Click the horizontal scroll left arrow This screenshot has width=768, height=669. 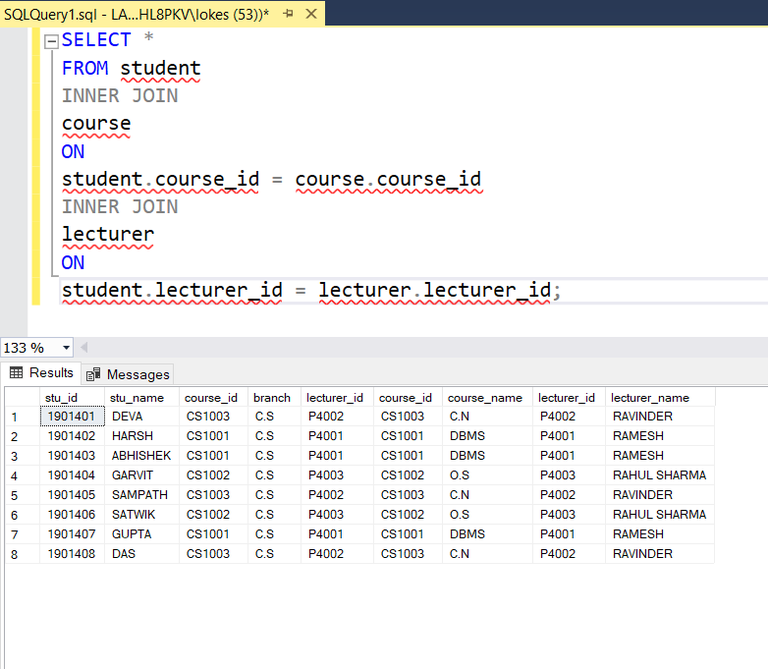click(84, 347)
